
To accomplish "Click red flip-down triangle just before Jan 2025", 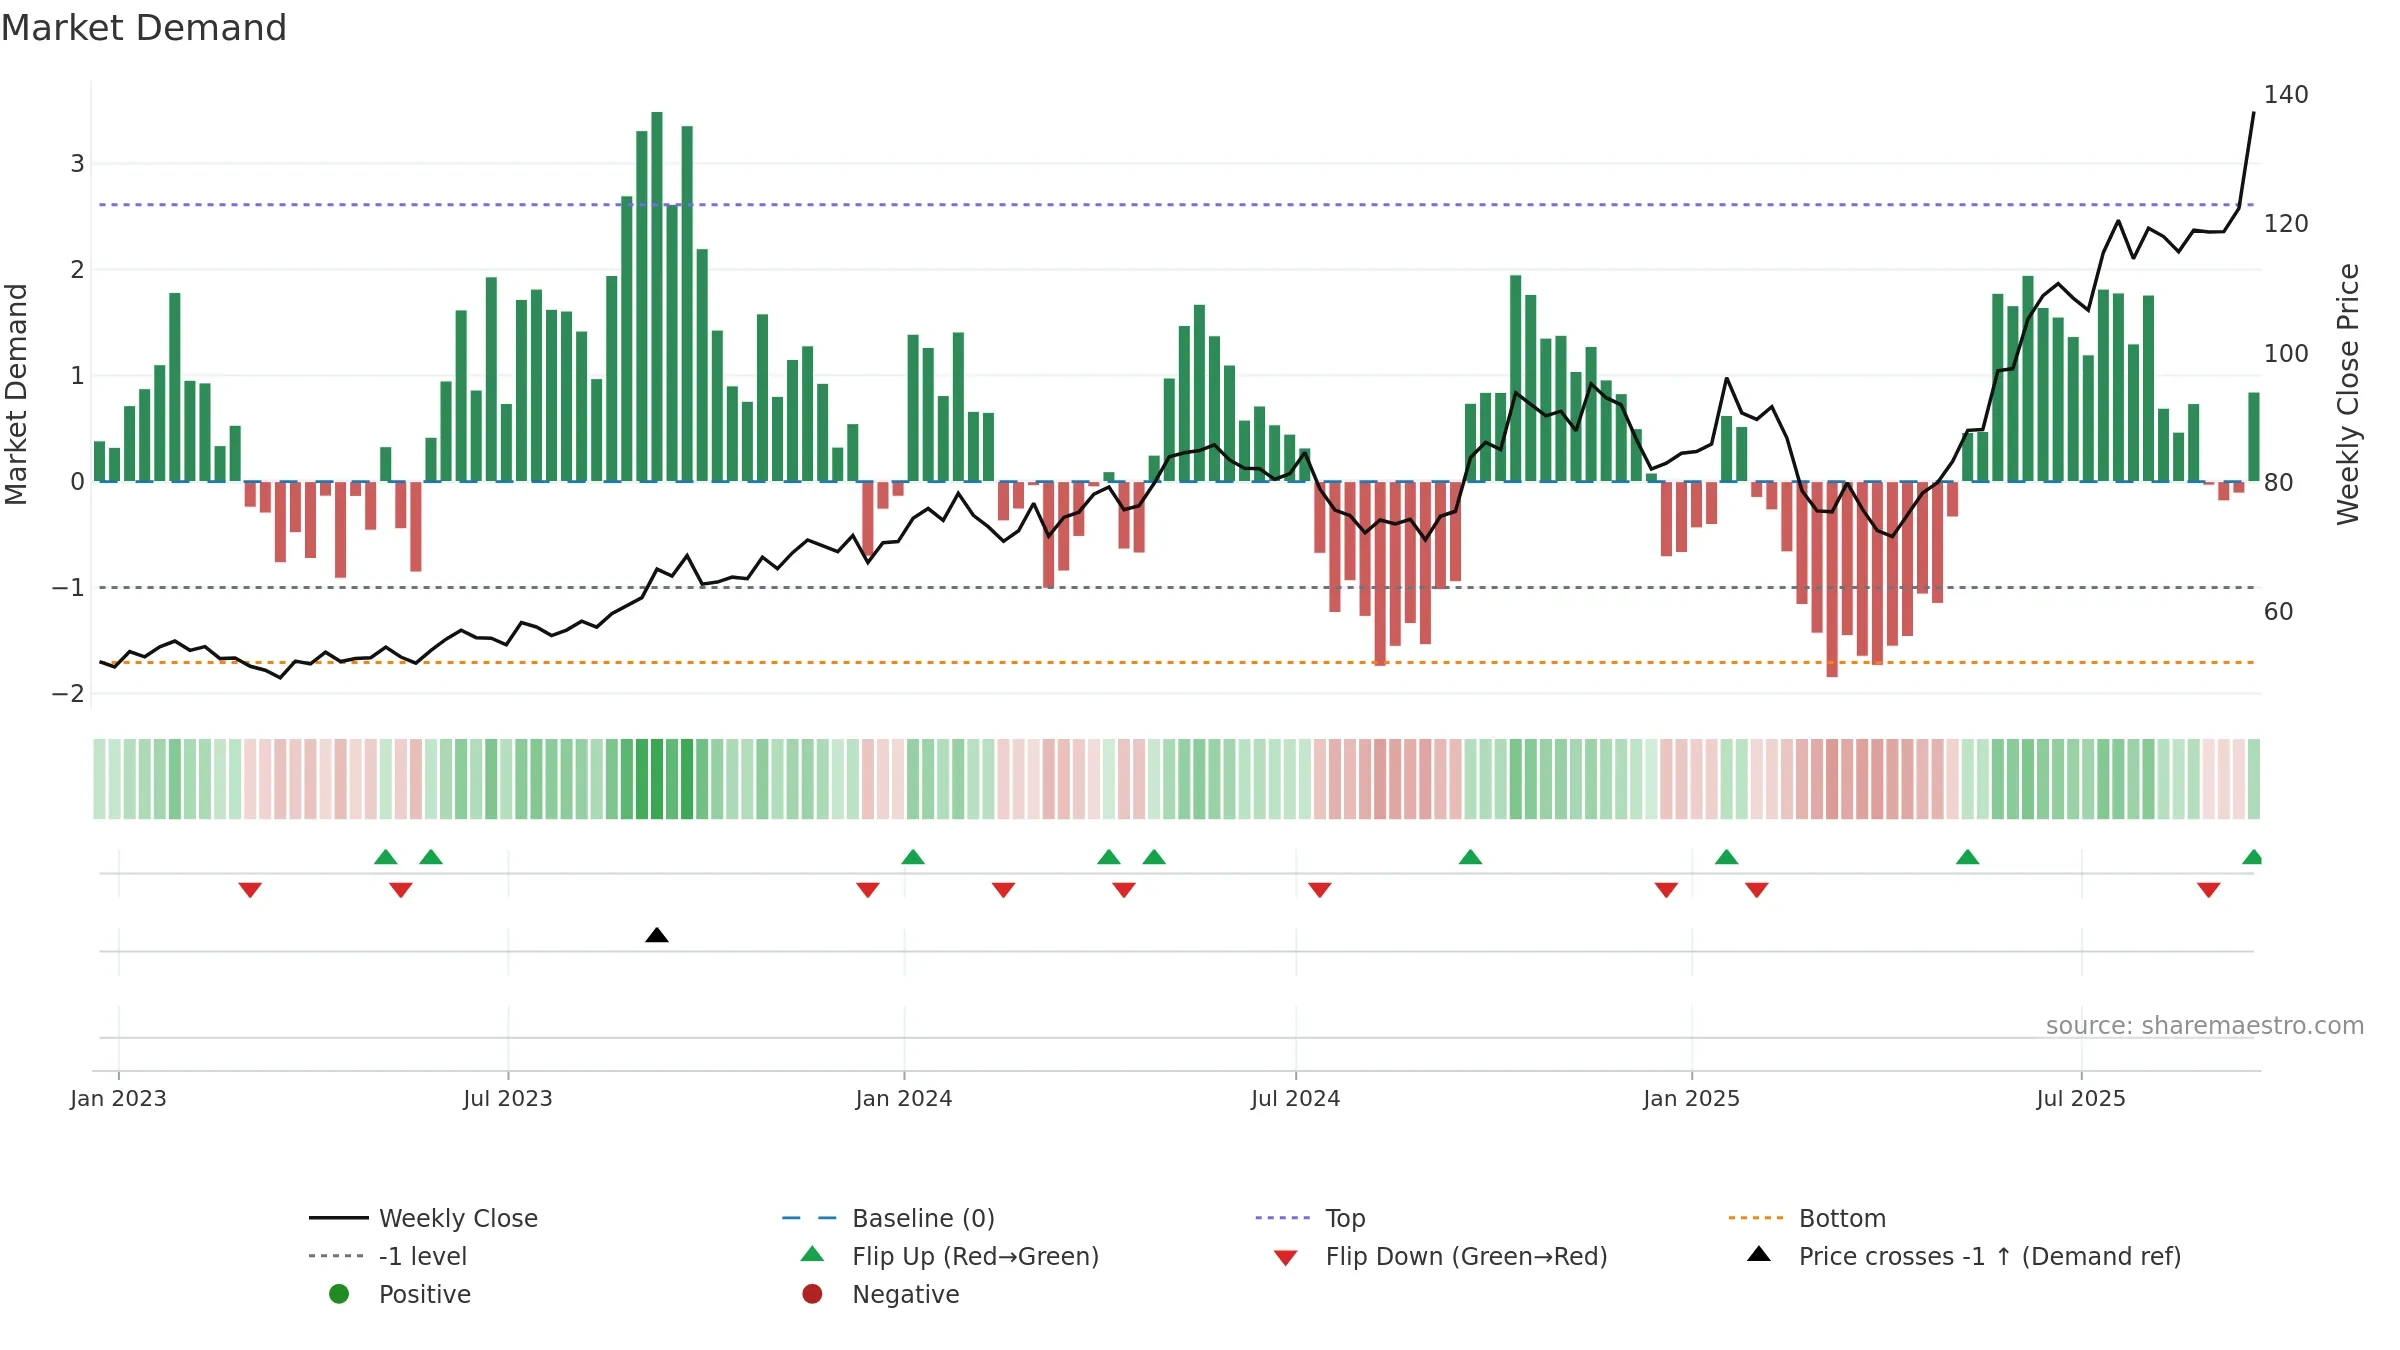I will [1666, 890].
